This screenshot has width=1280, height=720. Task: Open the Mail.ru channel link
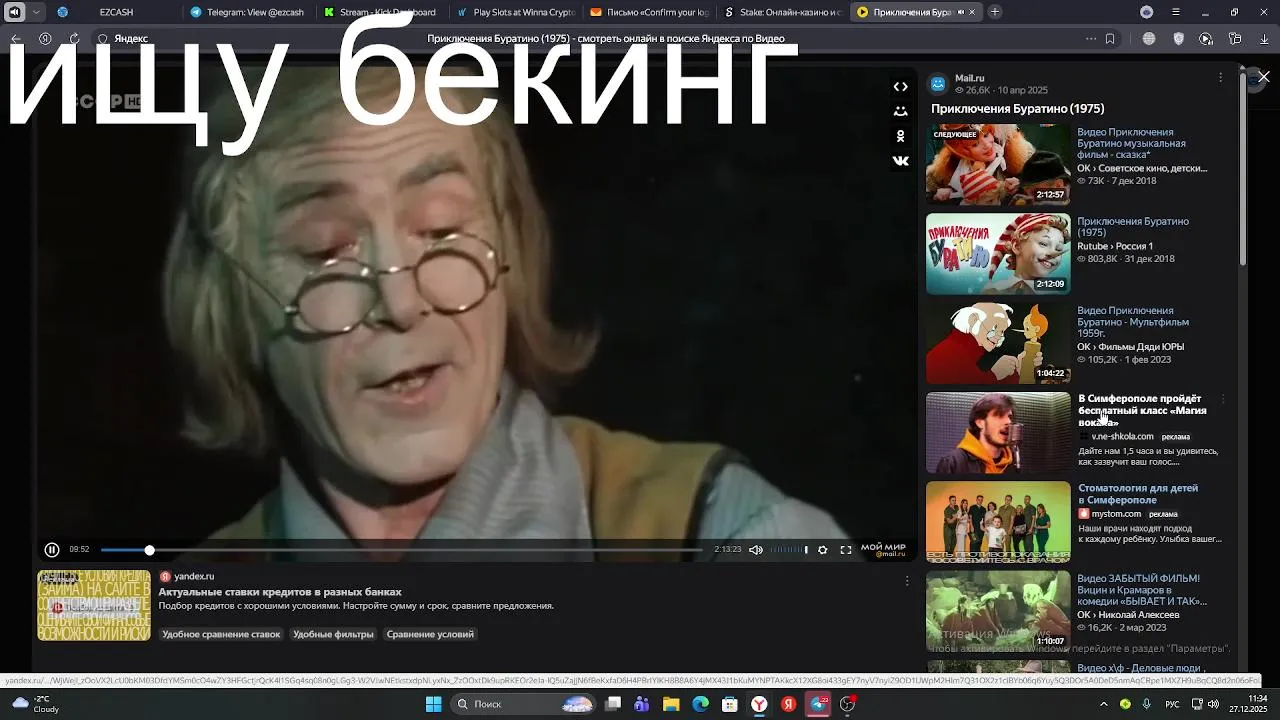[969, 78]
